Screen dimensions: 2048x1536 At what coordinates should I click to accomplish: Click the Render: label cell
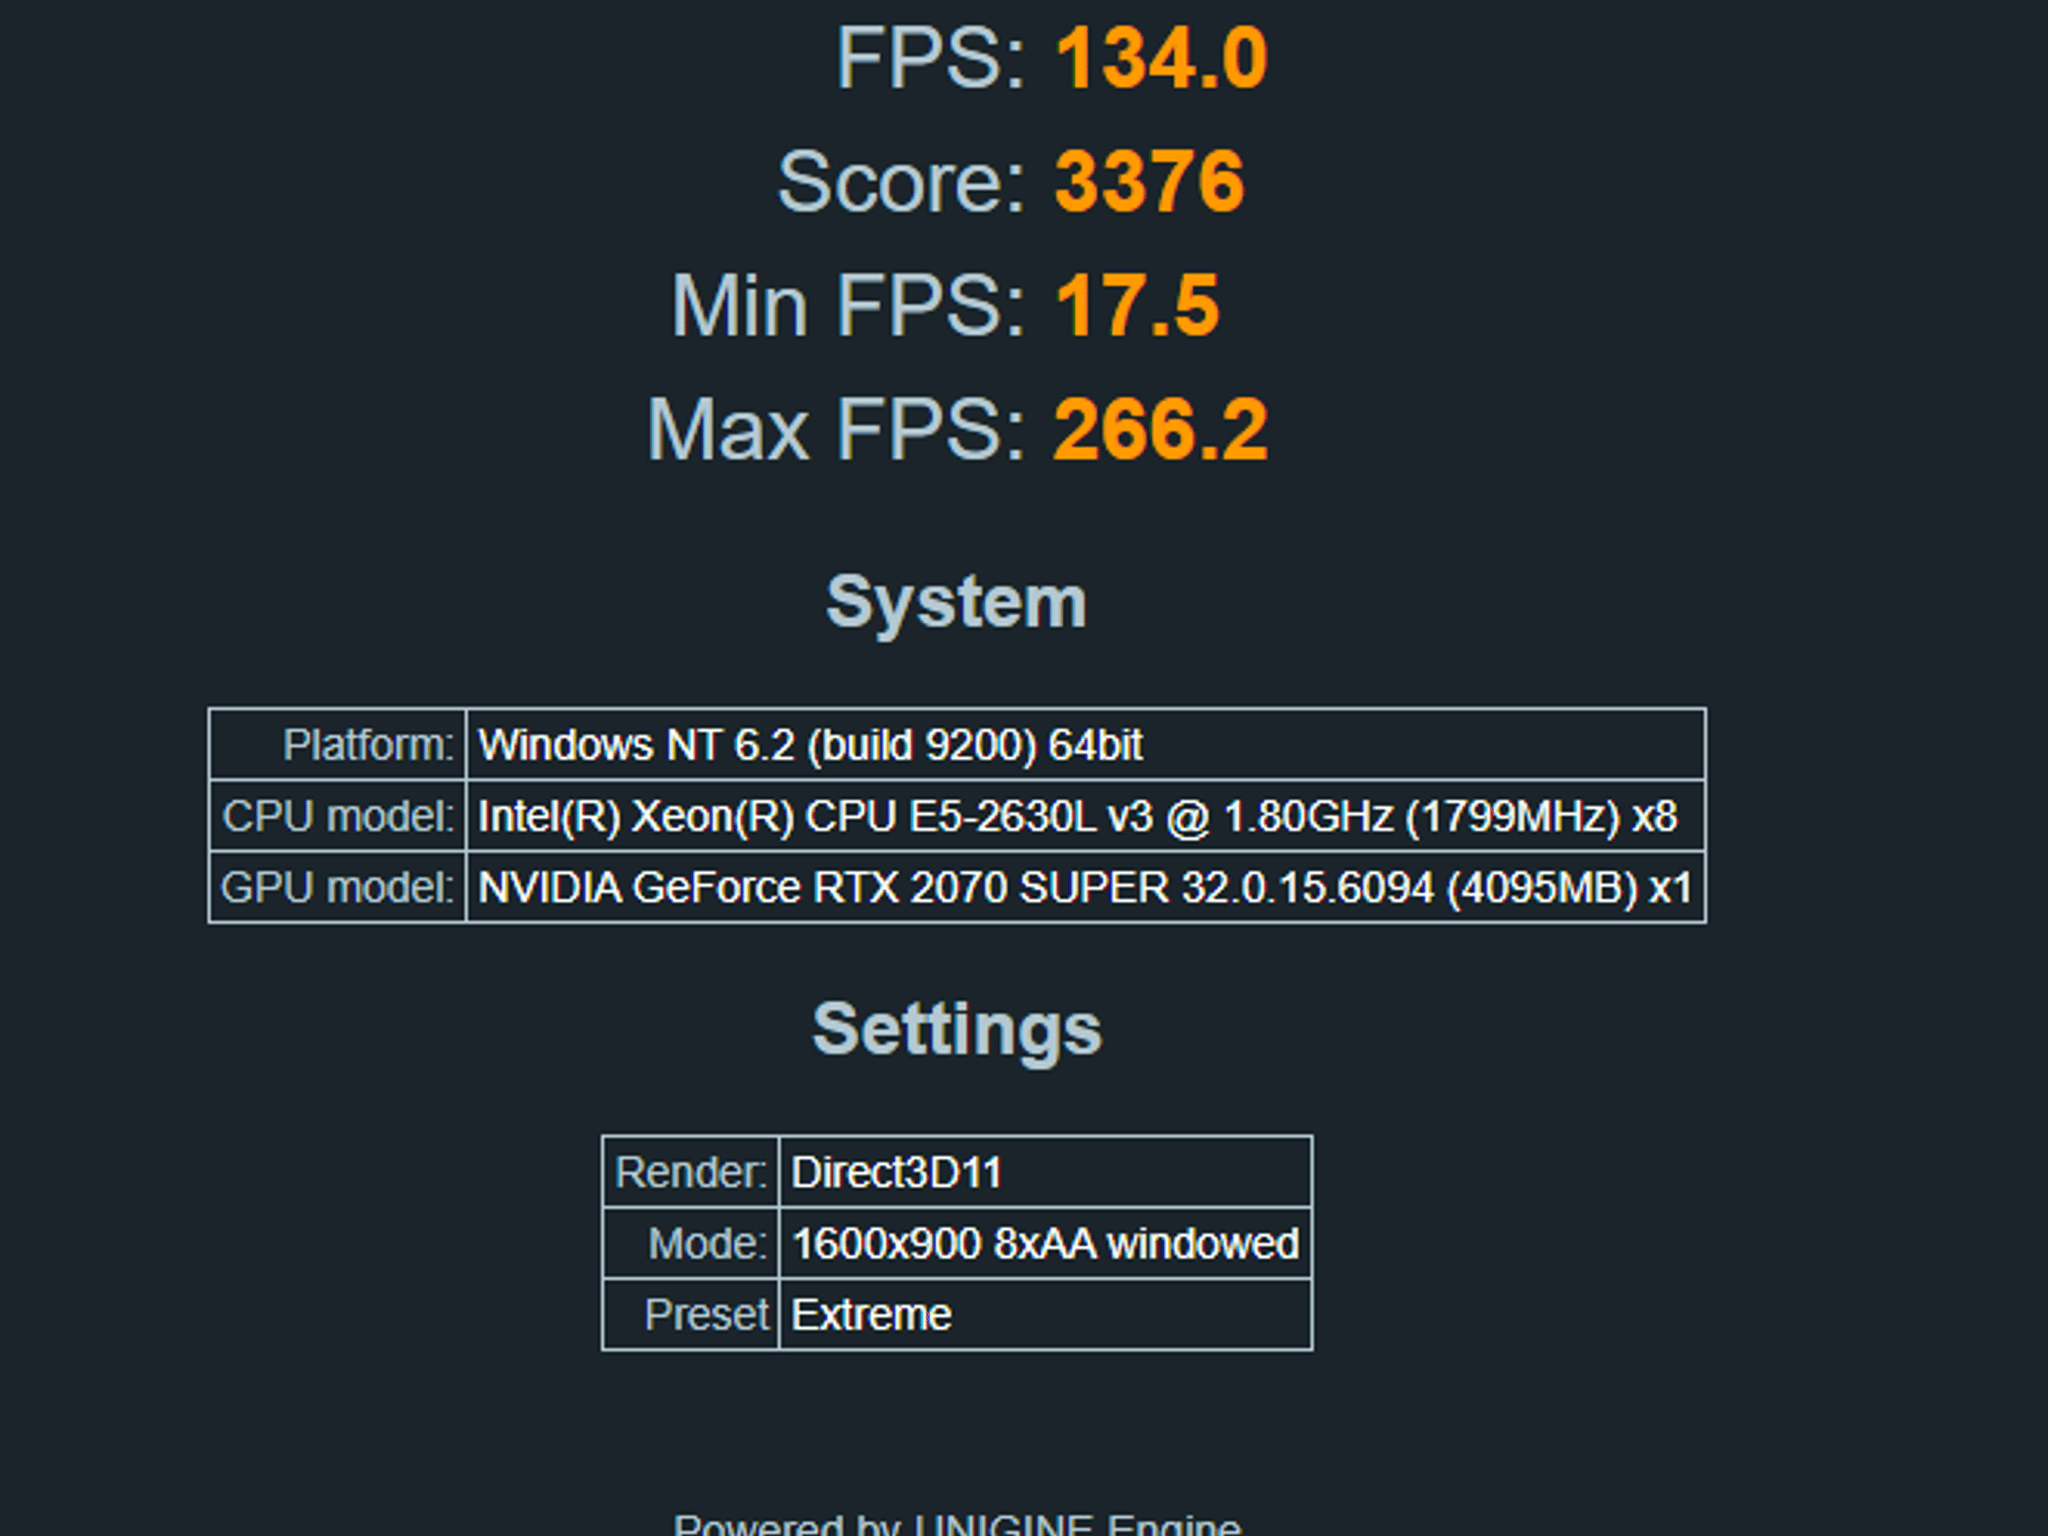point(691,1172)
